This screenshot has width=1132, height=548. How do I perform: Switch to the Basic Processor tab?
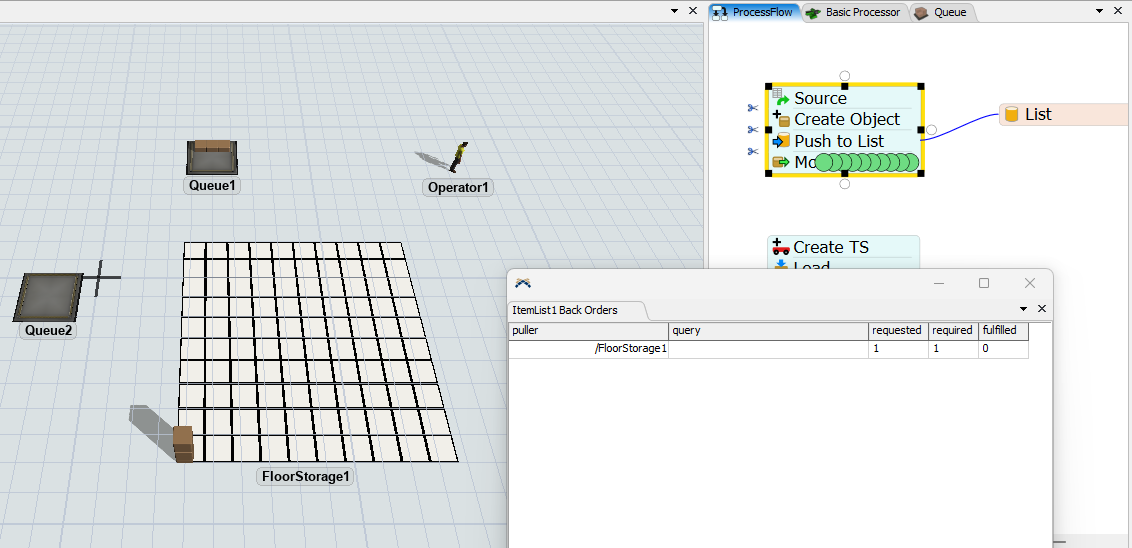pos(853,12)
